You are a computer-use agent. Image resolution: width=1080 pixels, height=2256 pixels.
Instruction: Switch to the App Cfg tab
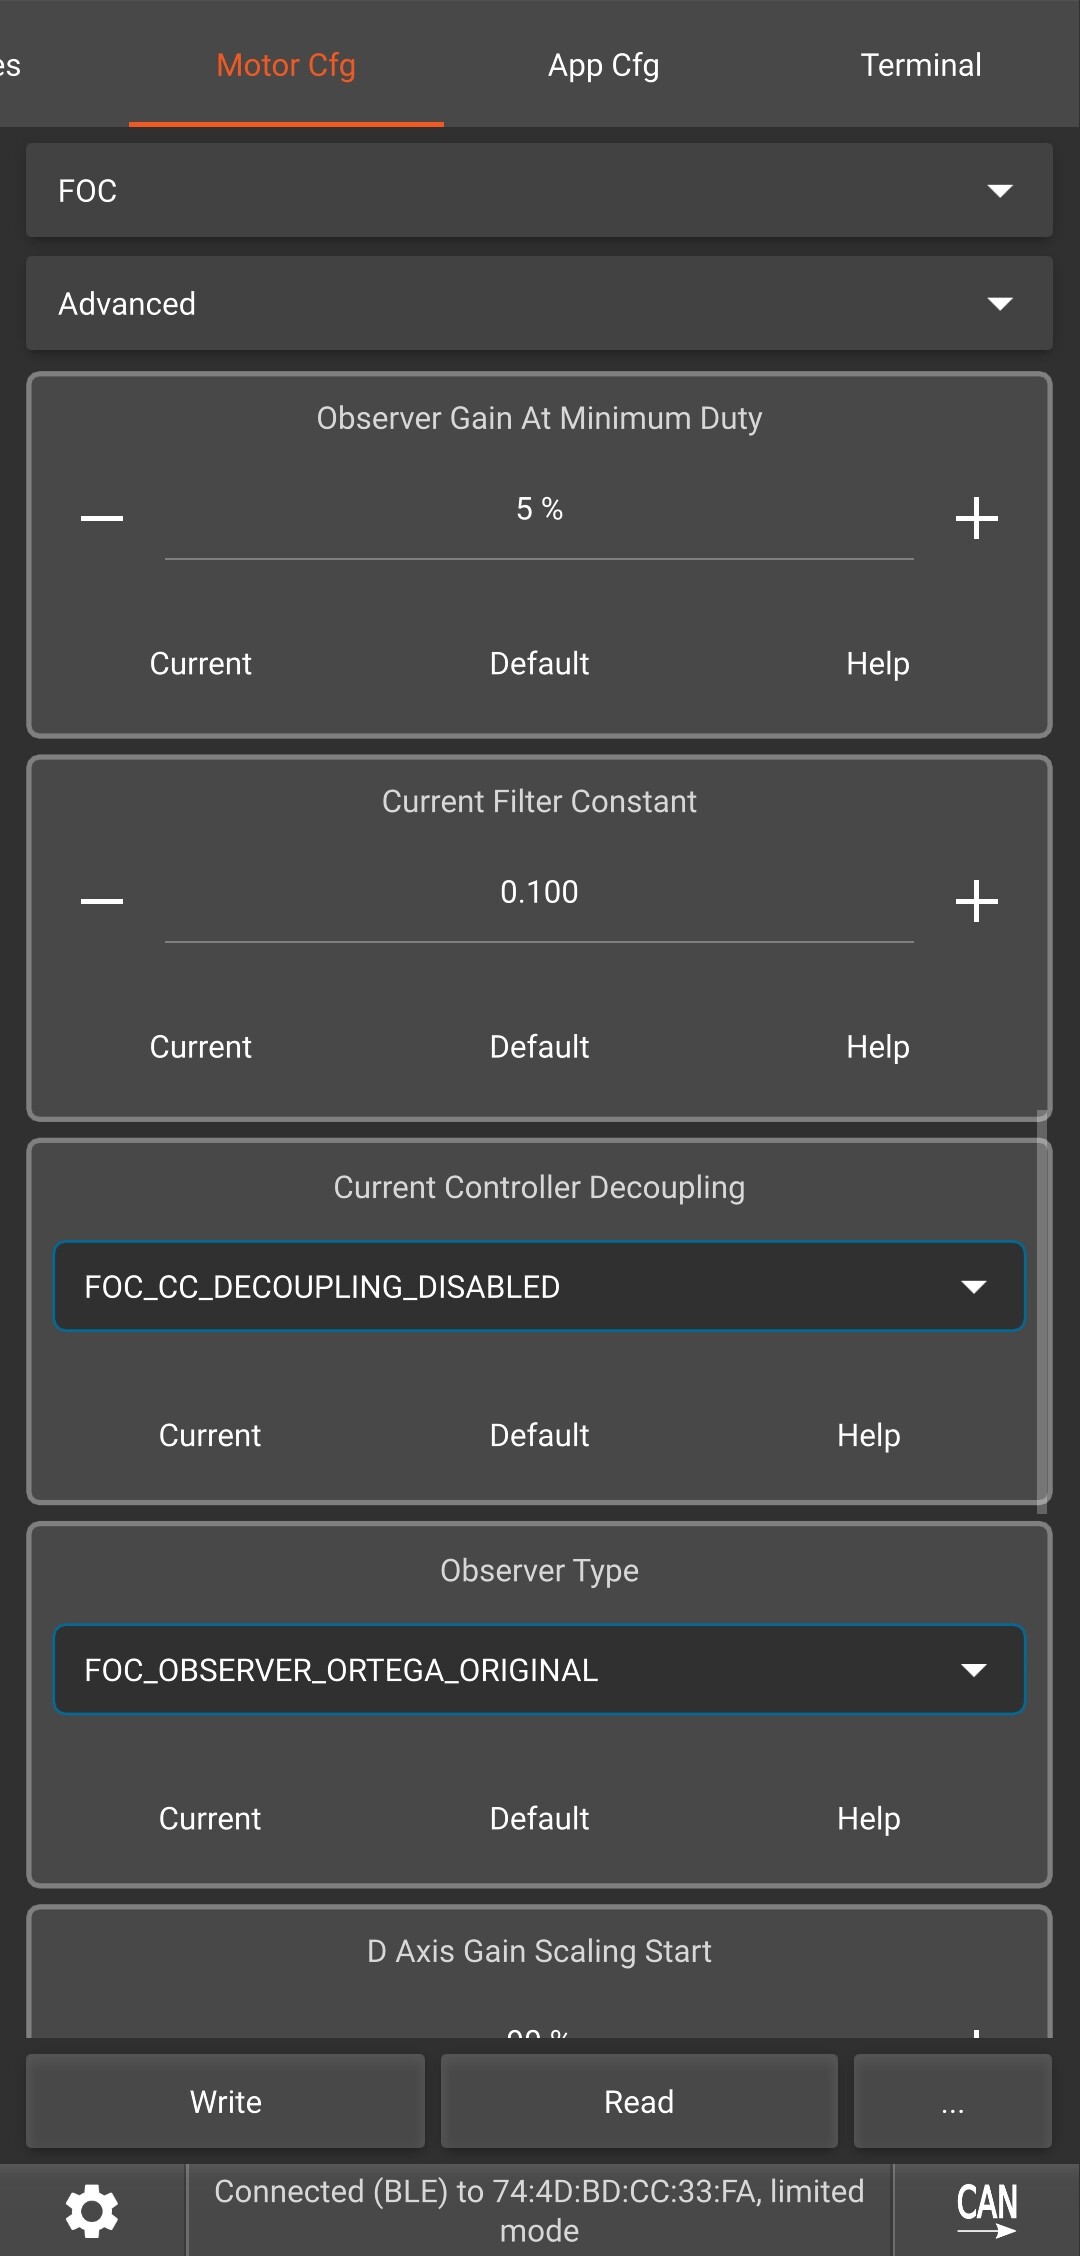(x=603, y=65)
